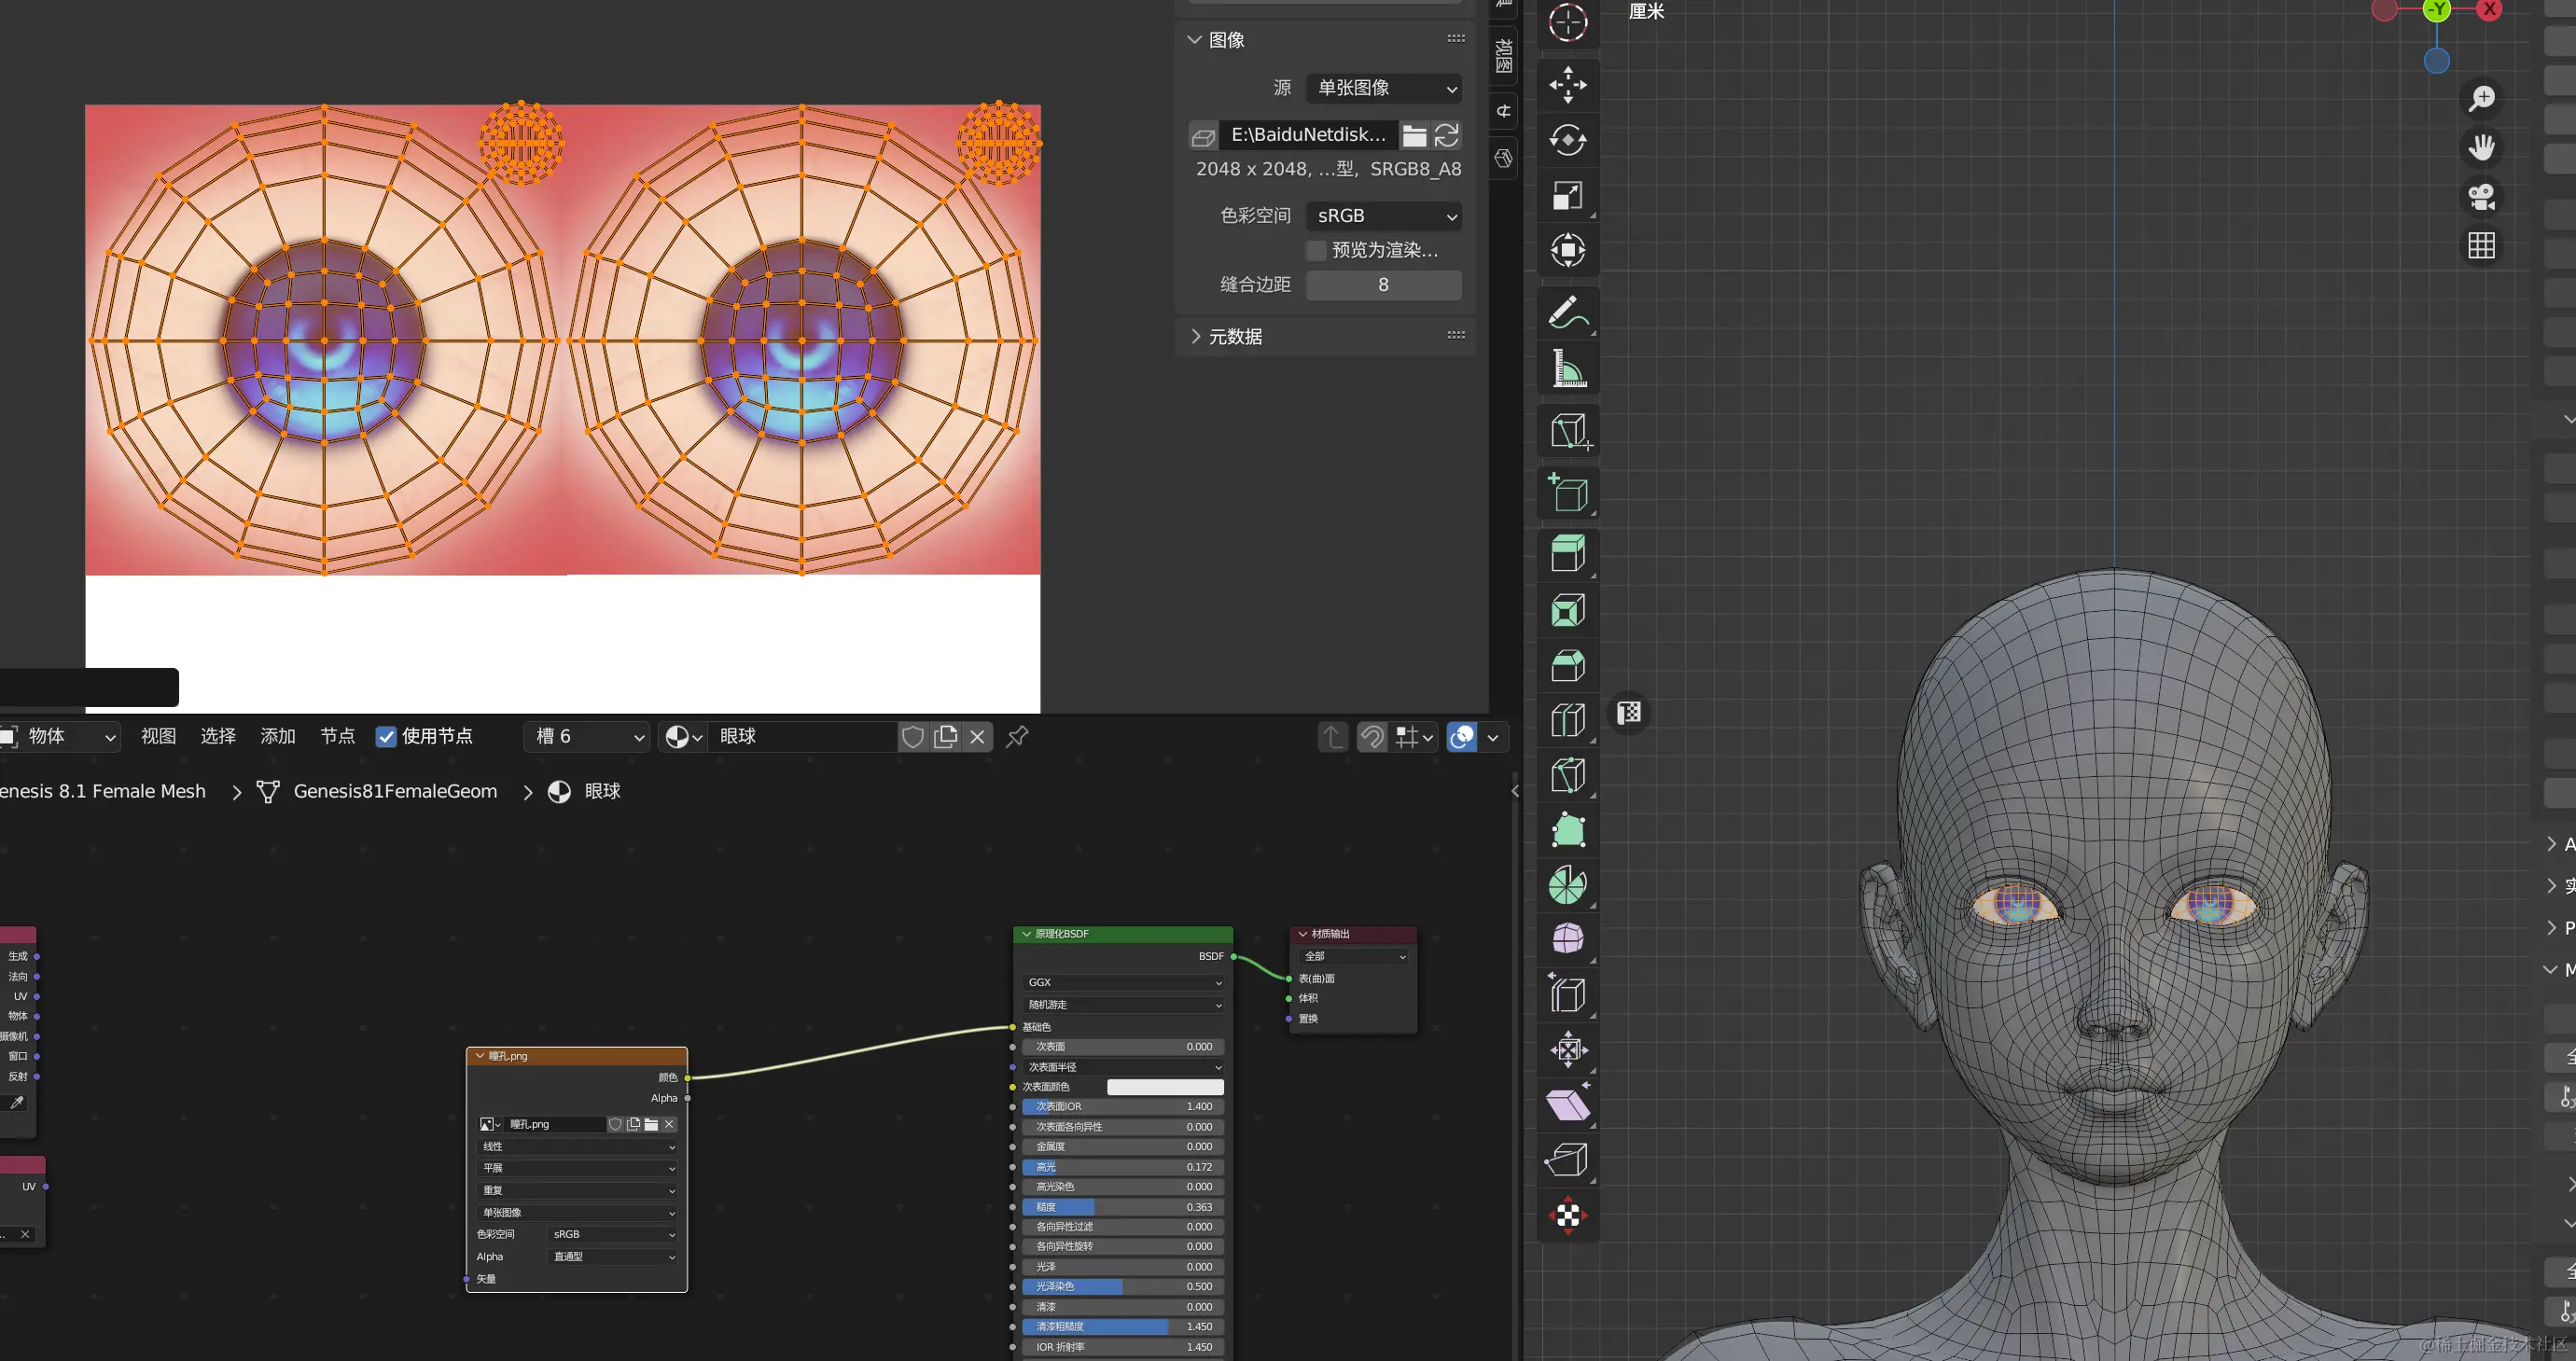
Task: Open the 槽 6 material slot dropdown
Action: coord(588,737)
